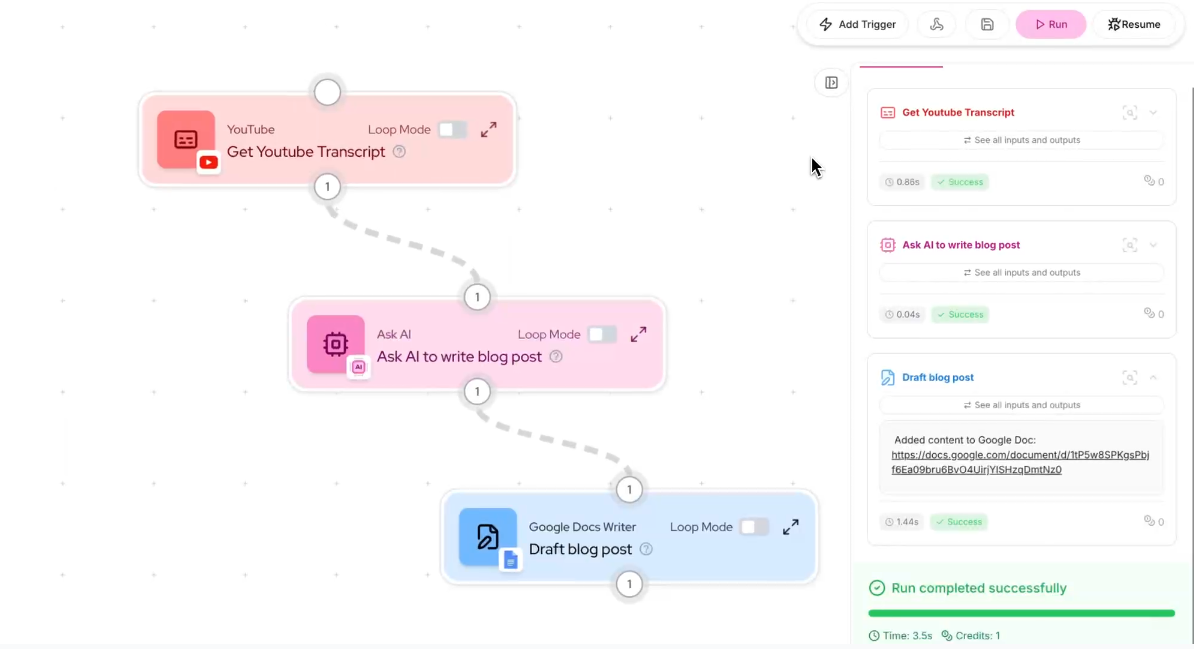Expand the Draft blog post node

(x=790, y=527)
